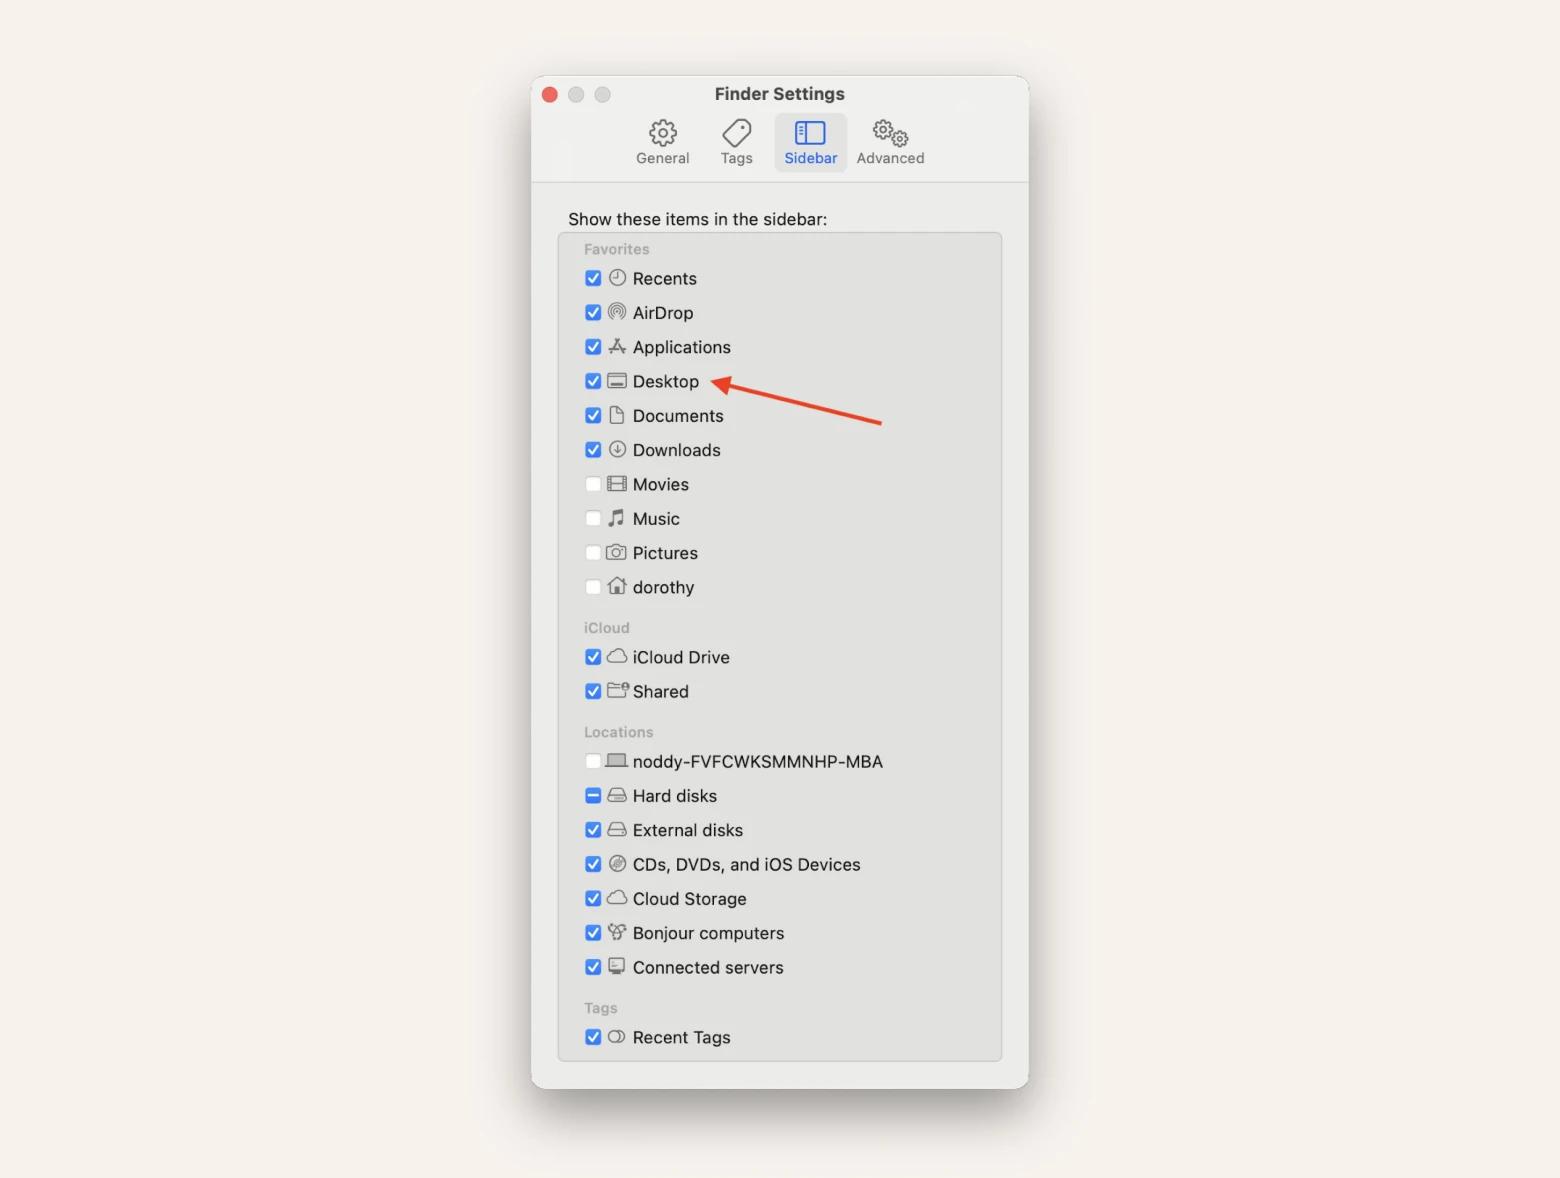Click the Cloud Storage label text
Screen dimensions: 1560x1178
coord(689,899)
